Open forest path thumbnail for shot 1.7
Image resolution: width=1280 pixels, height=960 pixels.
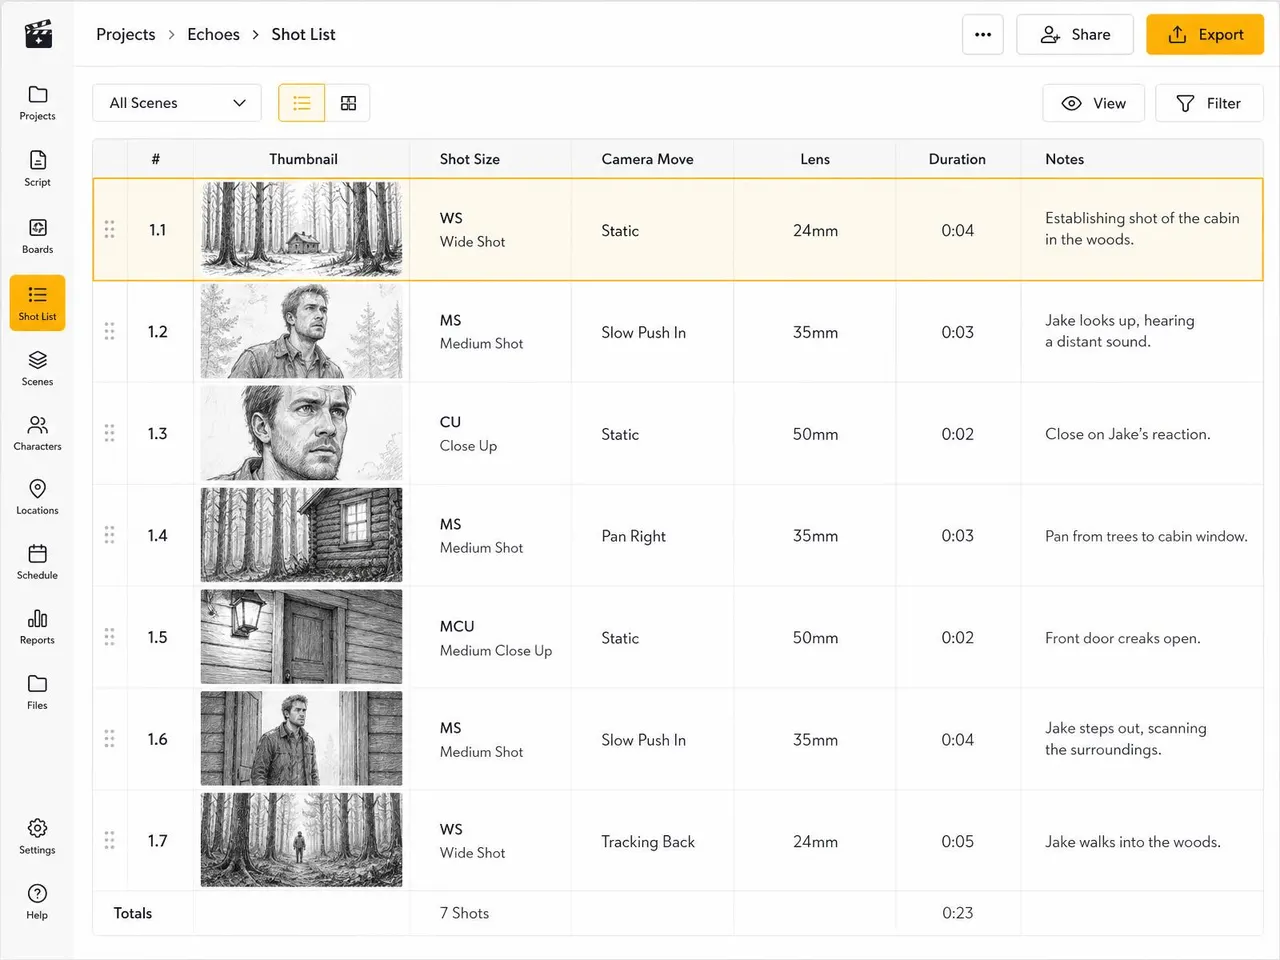pyautogui.click(x=302, y=840)
